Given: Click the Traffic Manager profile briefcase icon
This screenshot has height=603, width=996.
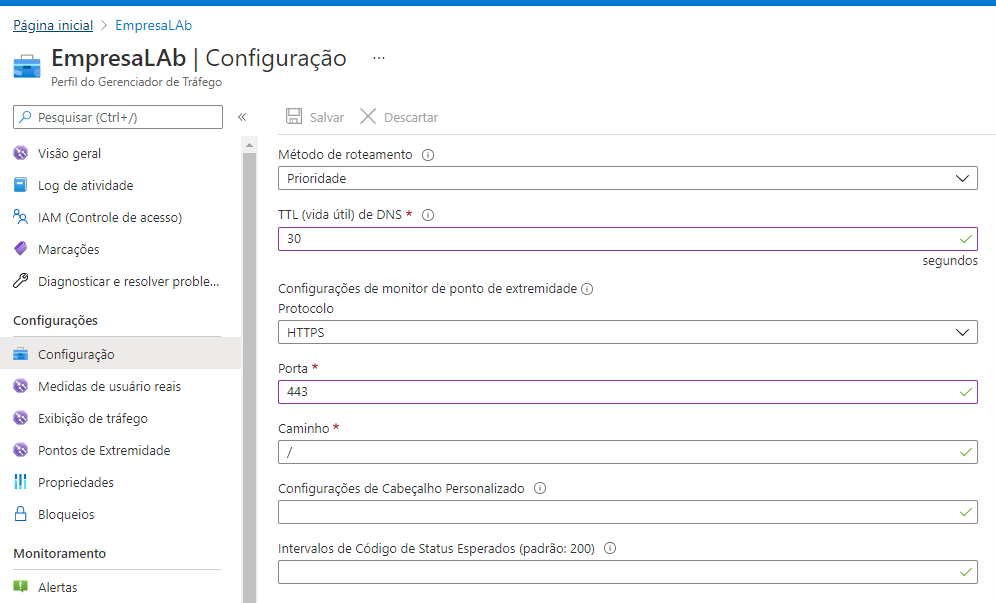Looking at the screenshot, I should coord(27,66).
